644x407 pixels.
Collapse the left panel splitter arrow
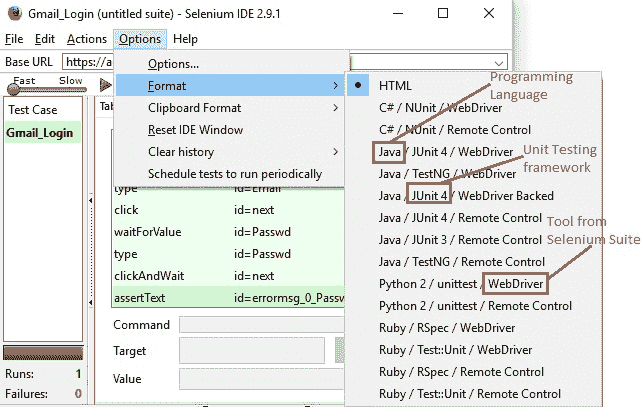click(x=90, y=200)
